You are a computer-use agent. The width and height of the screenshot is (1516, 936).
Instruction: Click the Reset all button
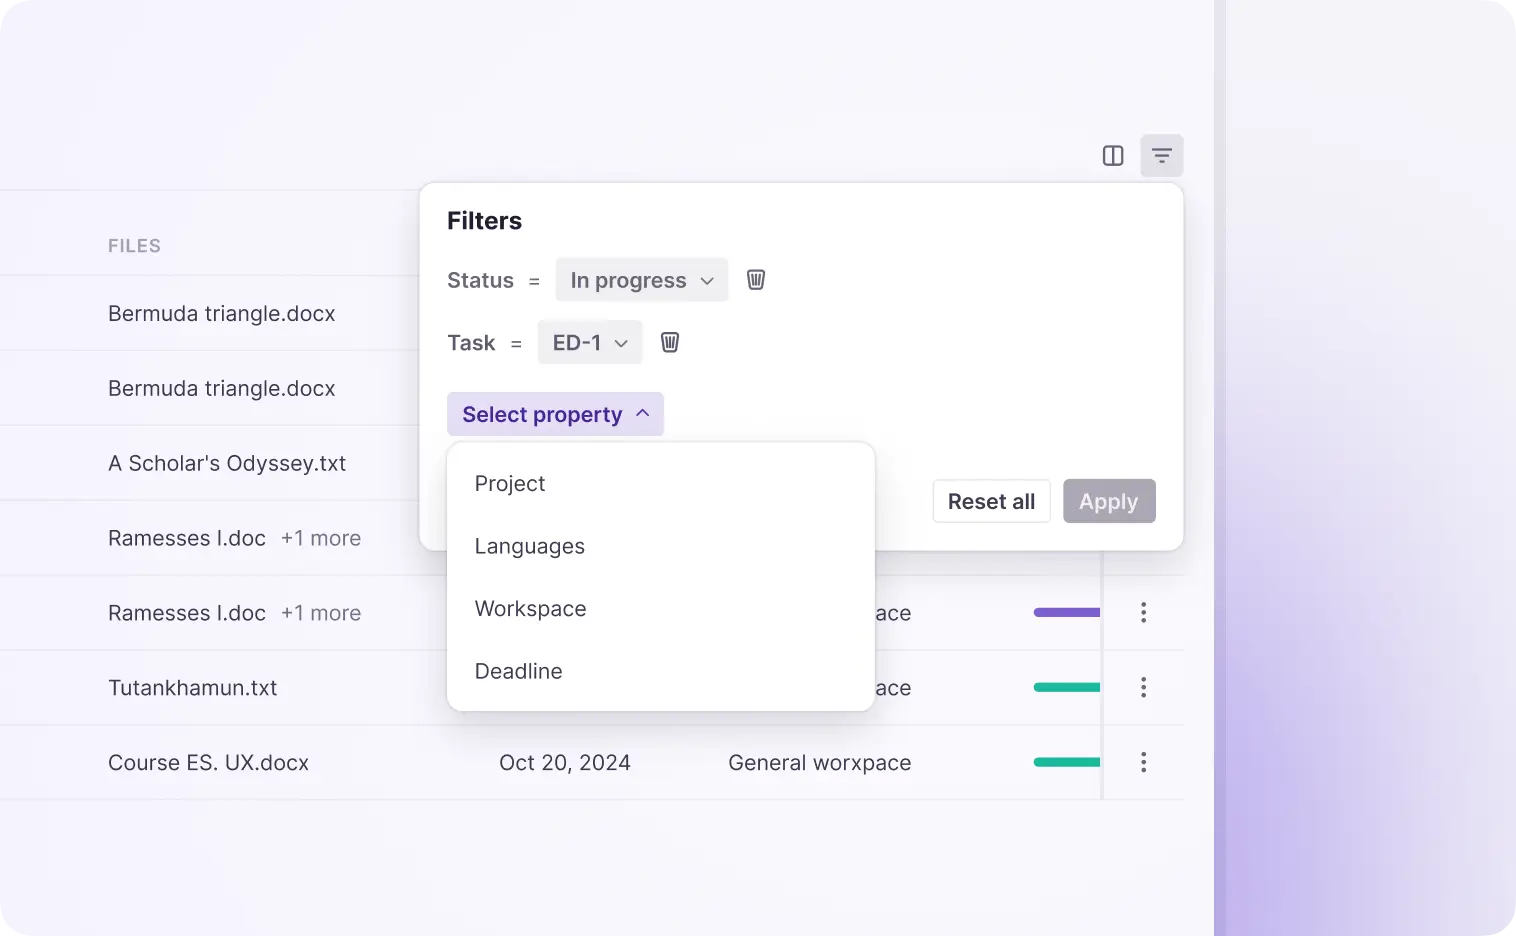991,501
